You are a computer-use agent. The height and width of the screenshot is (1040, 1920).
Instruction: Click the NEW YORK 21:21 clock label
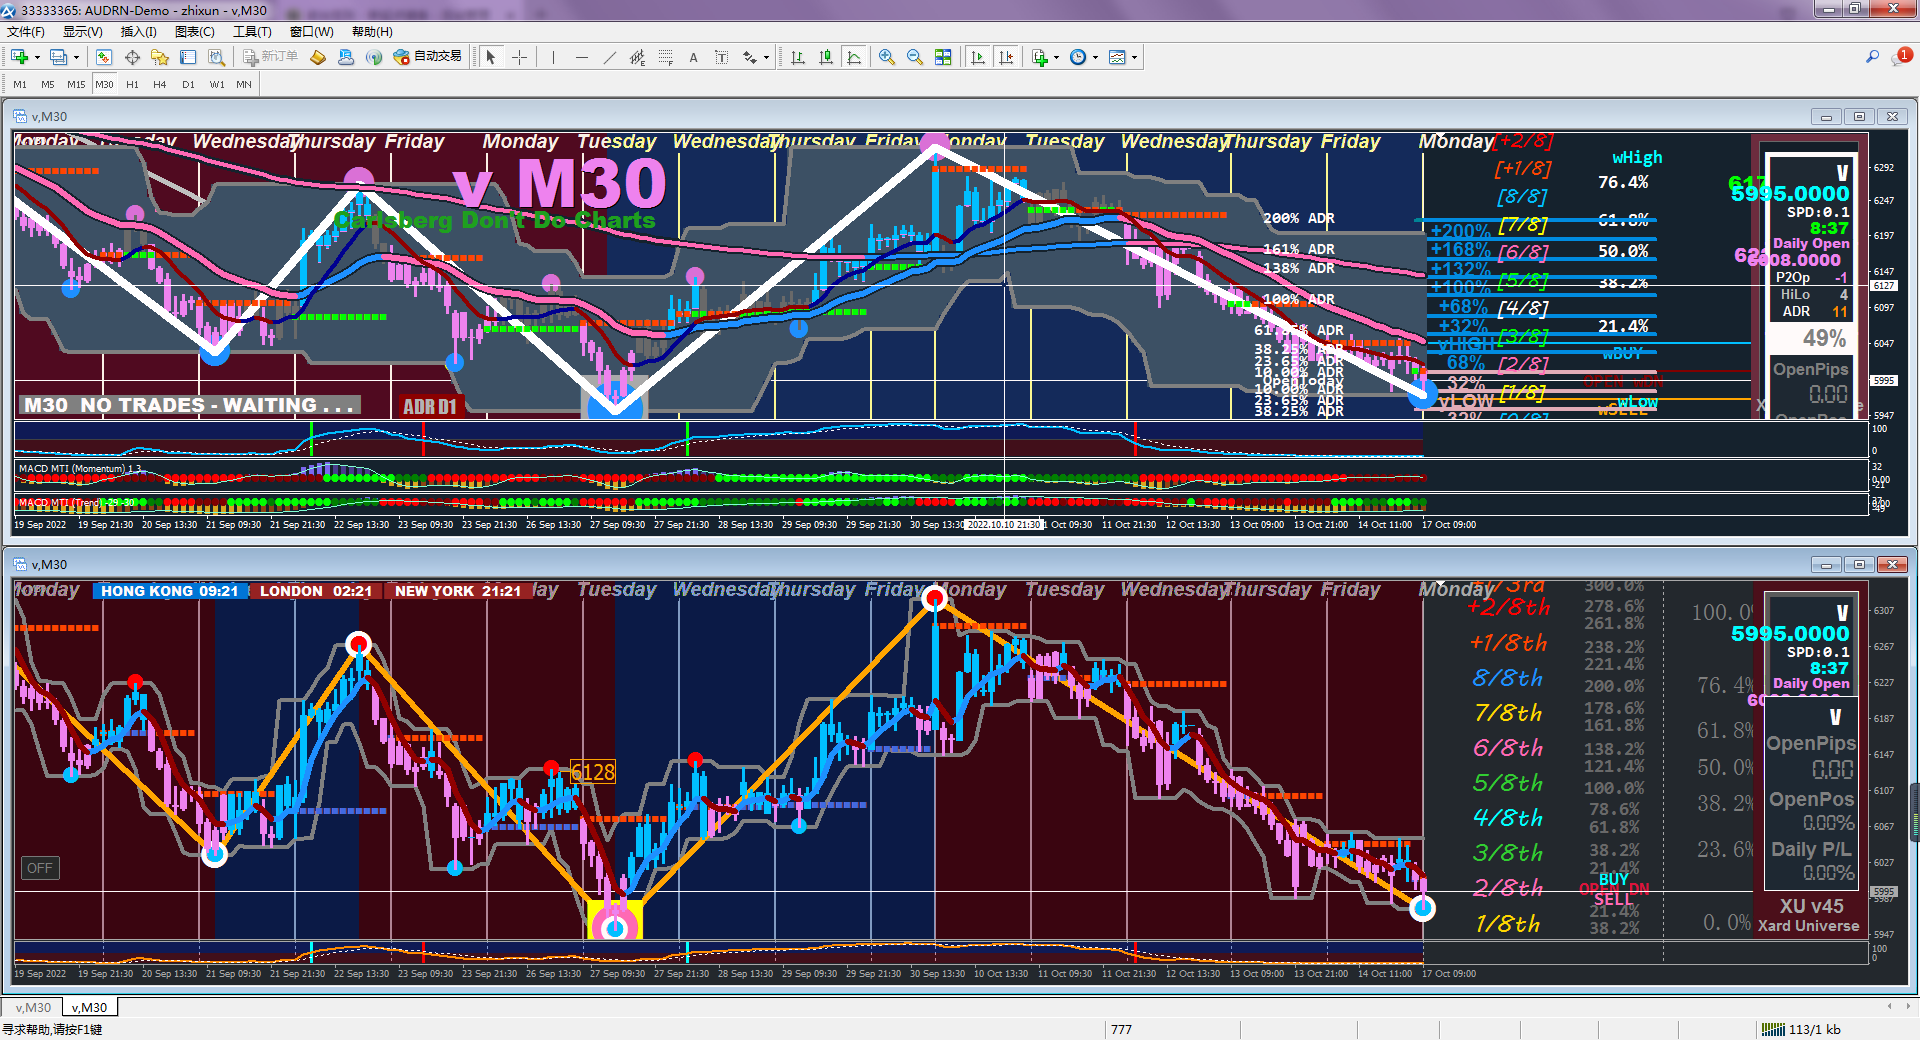[458, 591]
